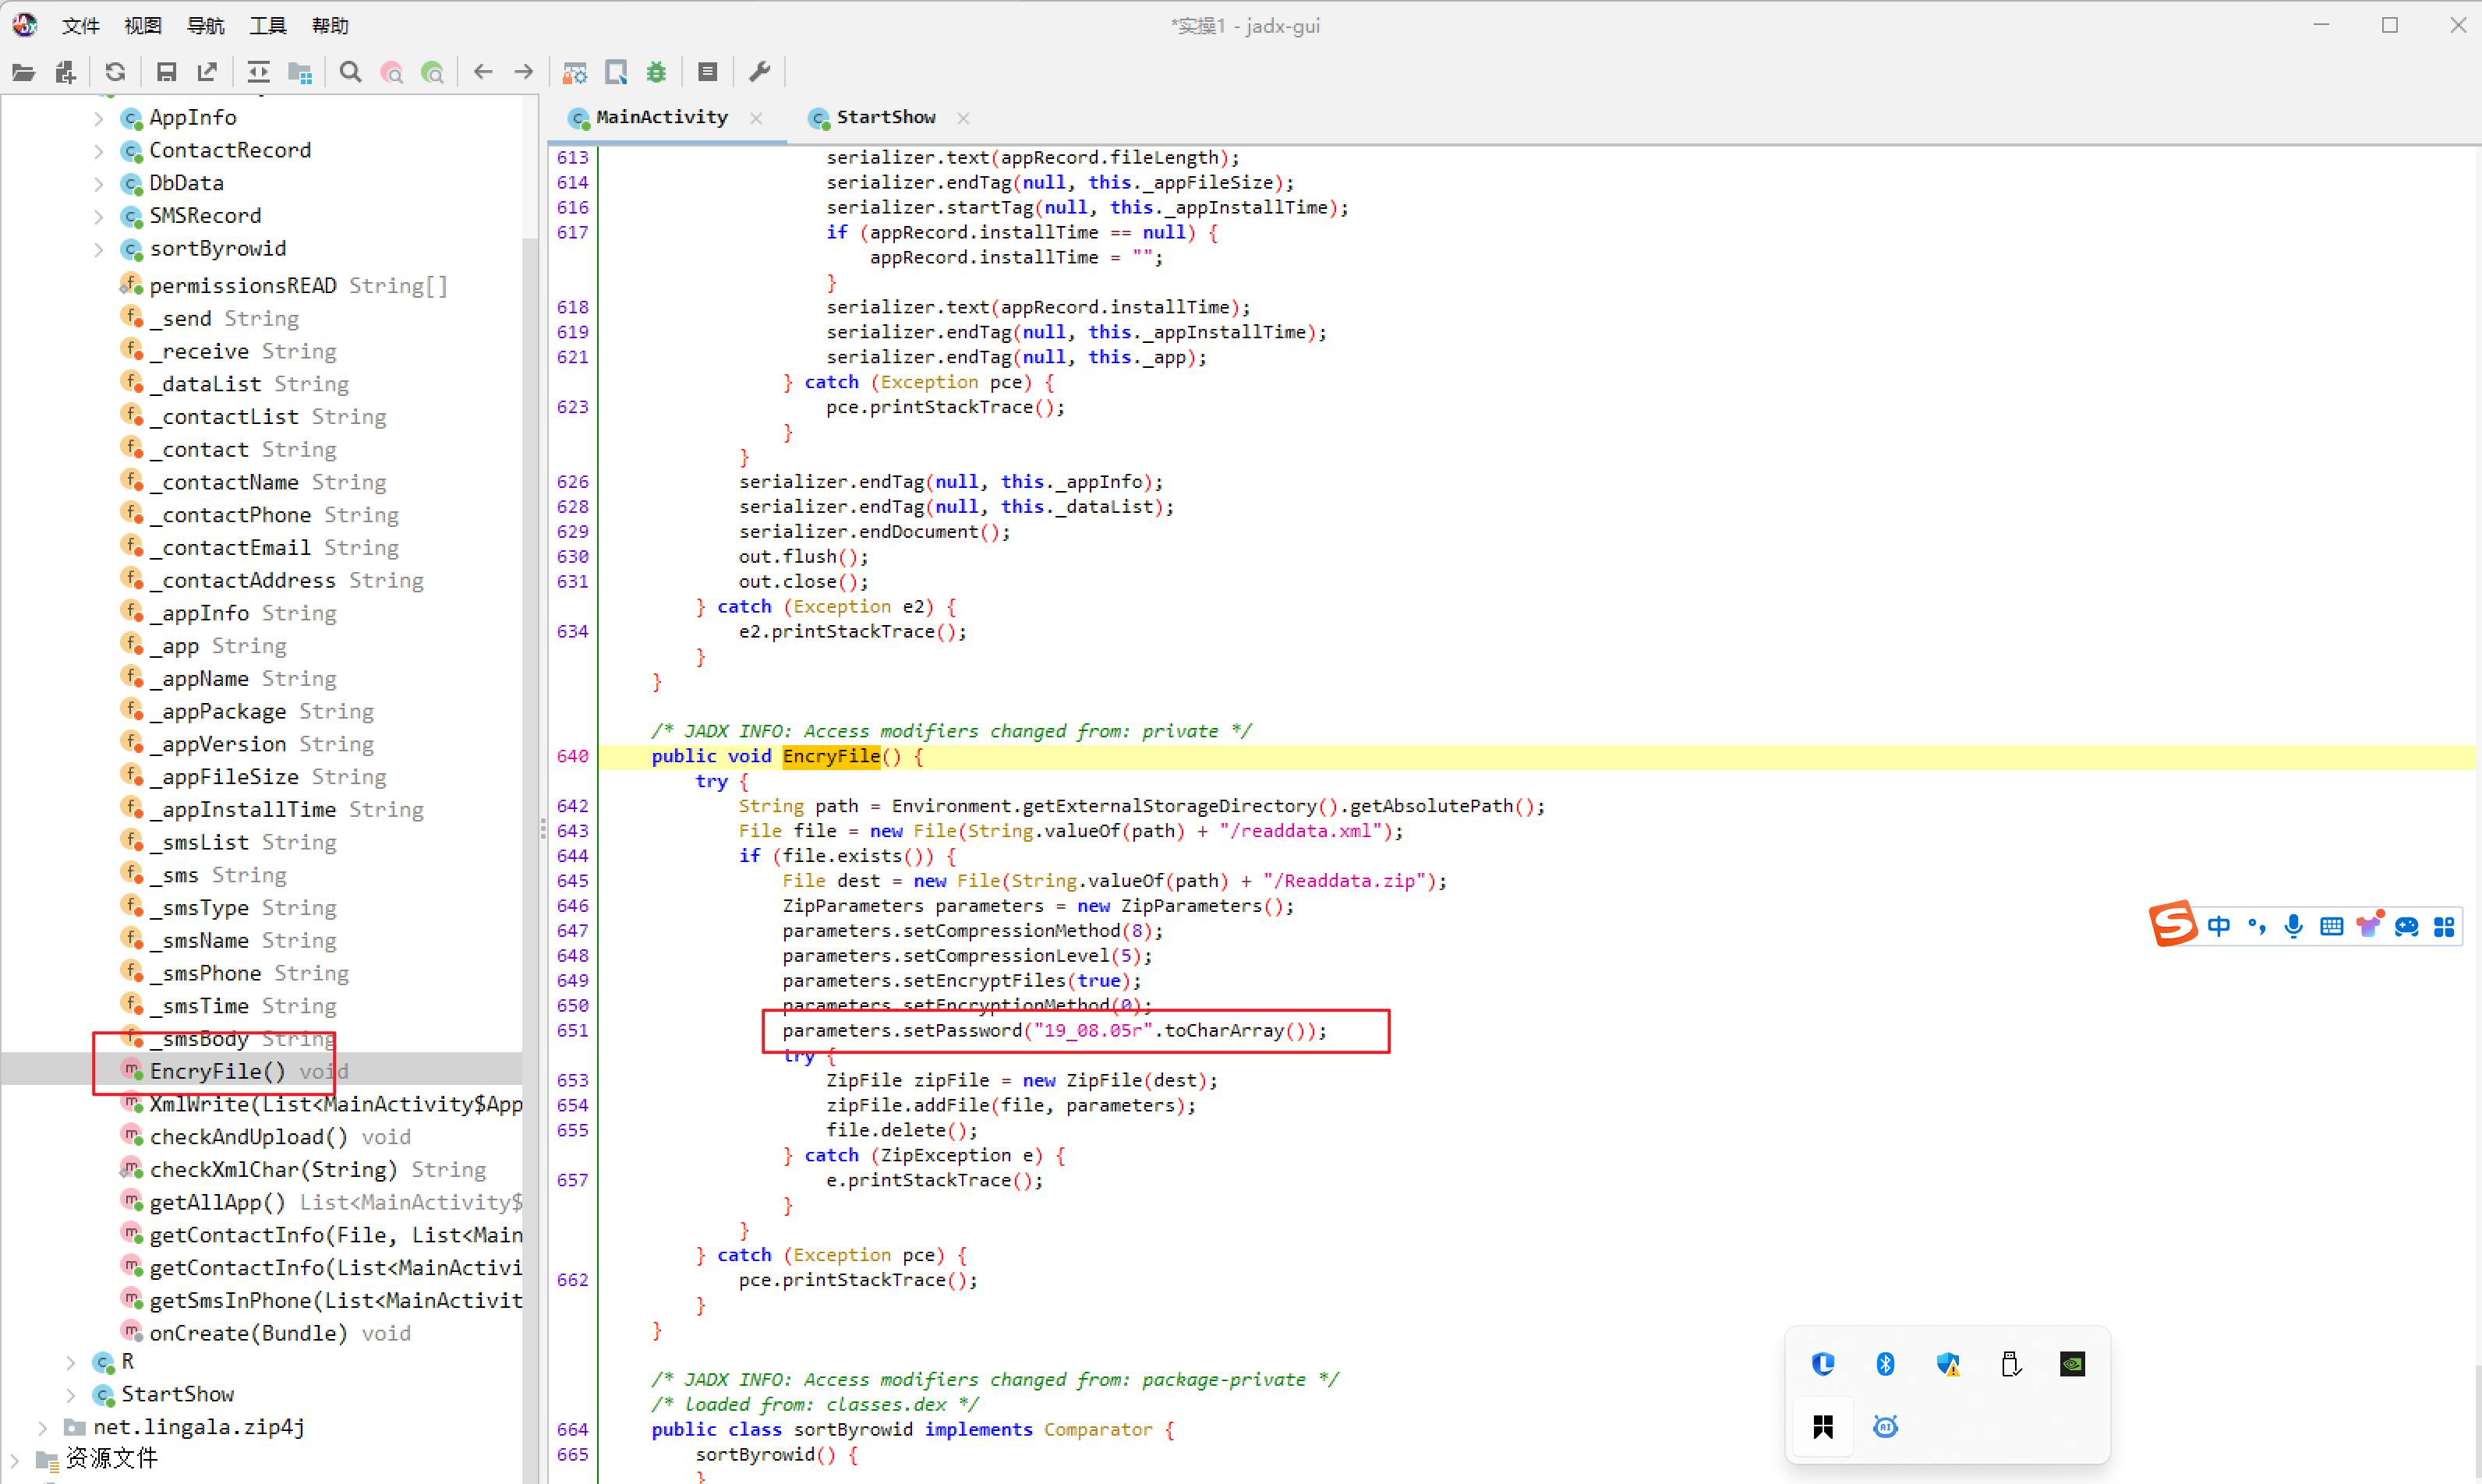The height and width of the screenshot is (1484, 2482).
Task: Open the 文件 menu
Action: [x=80, y=26]
